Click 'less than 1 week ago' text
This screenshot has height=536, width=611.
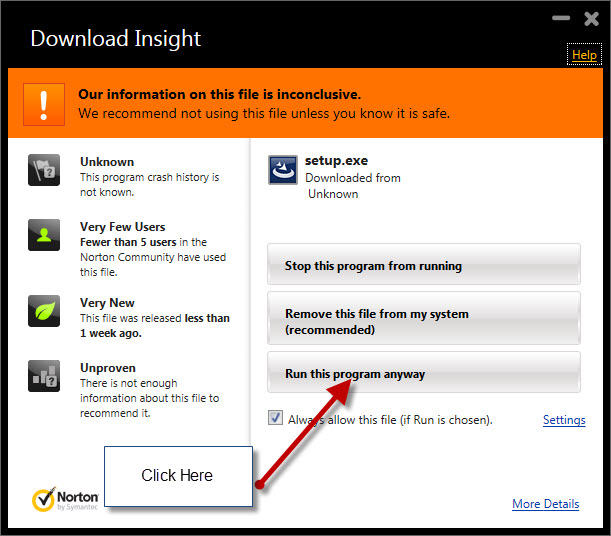(x=155, y=326)
